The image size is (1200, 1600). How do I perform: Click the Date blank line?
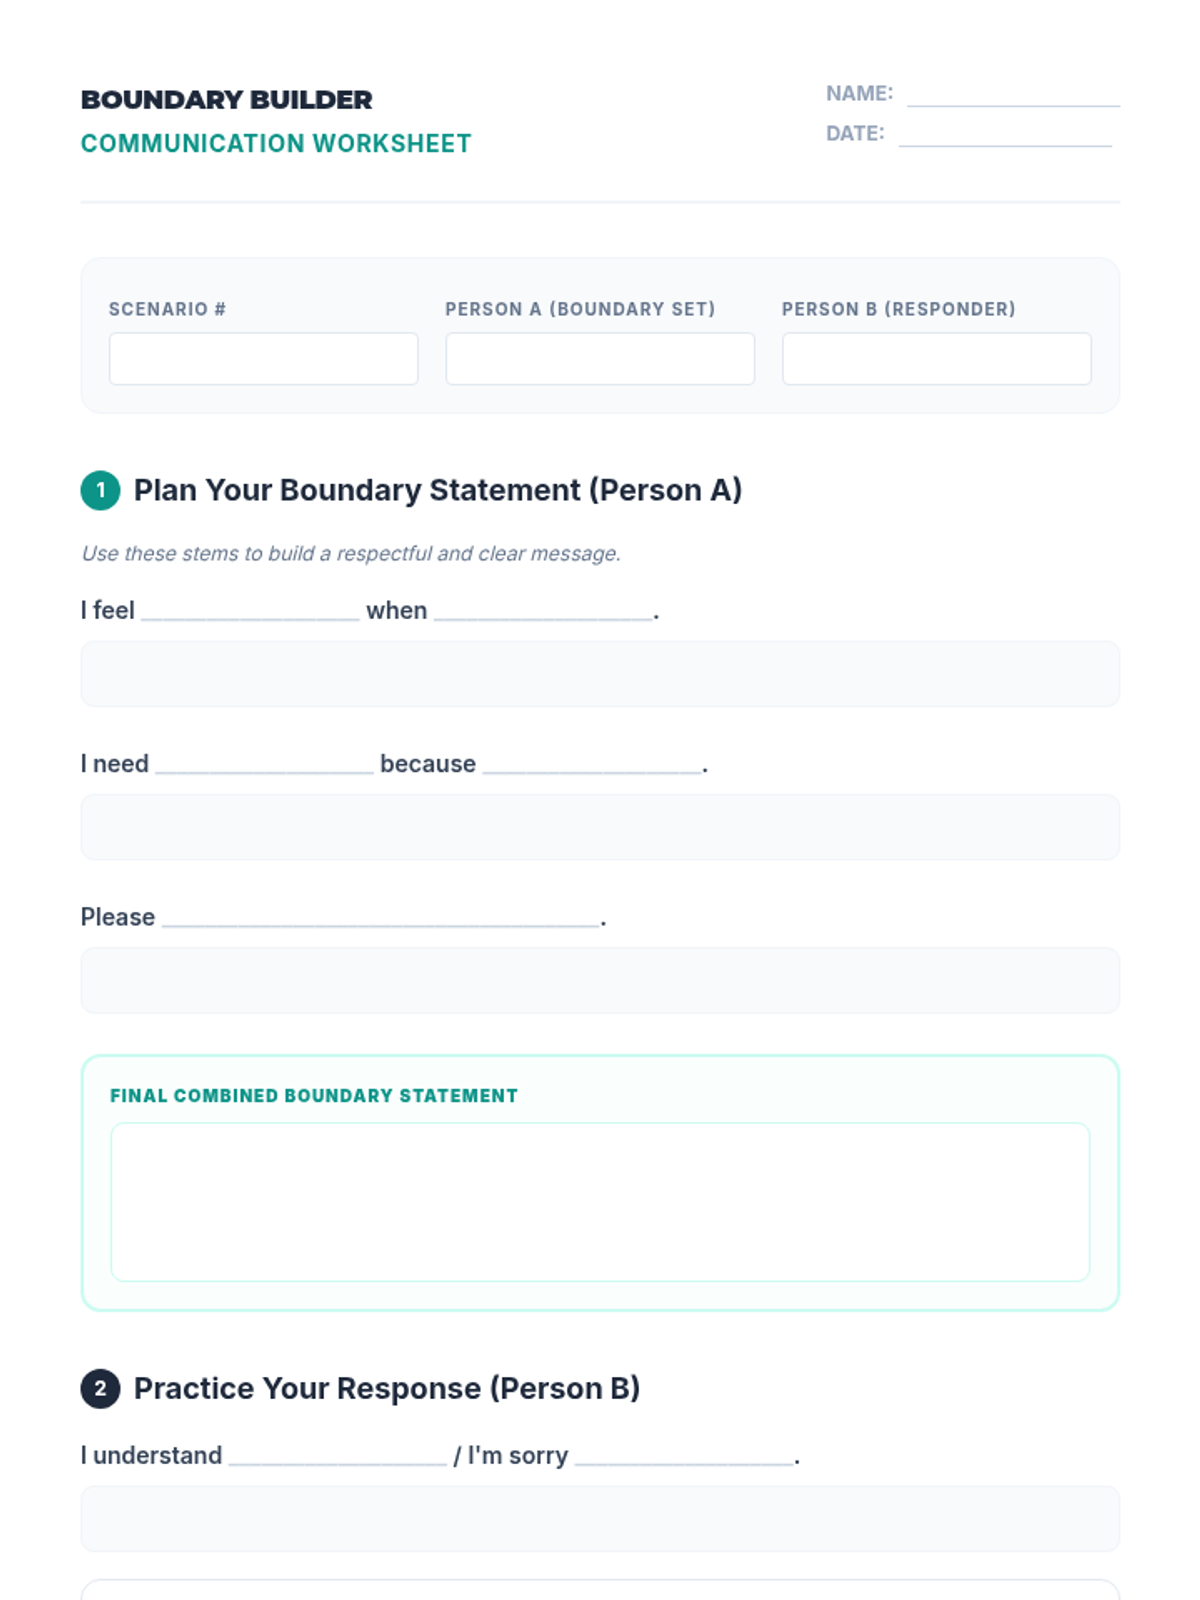[x=1005, y=136]
